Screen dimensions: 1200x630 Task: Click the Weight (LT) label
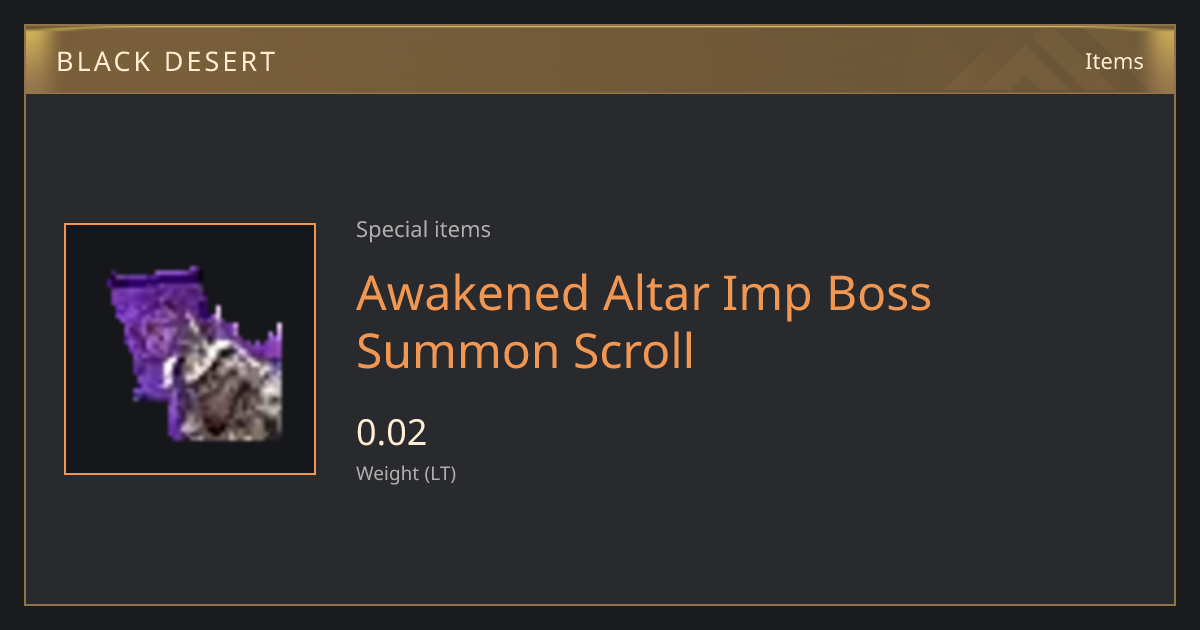(x=406, y=474)
